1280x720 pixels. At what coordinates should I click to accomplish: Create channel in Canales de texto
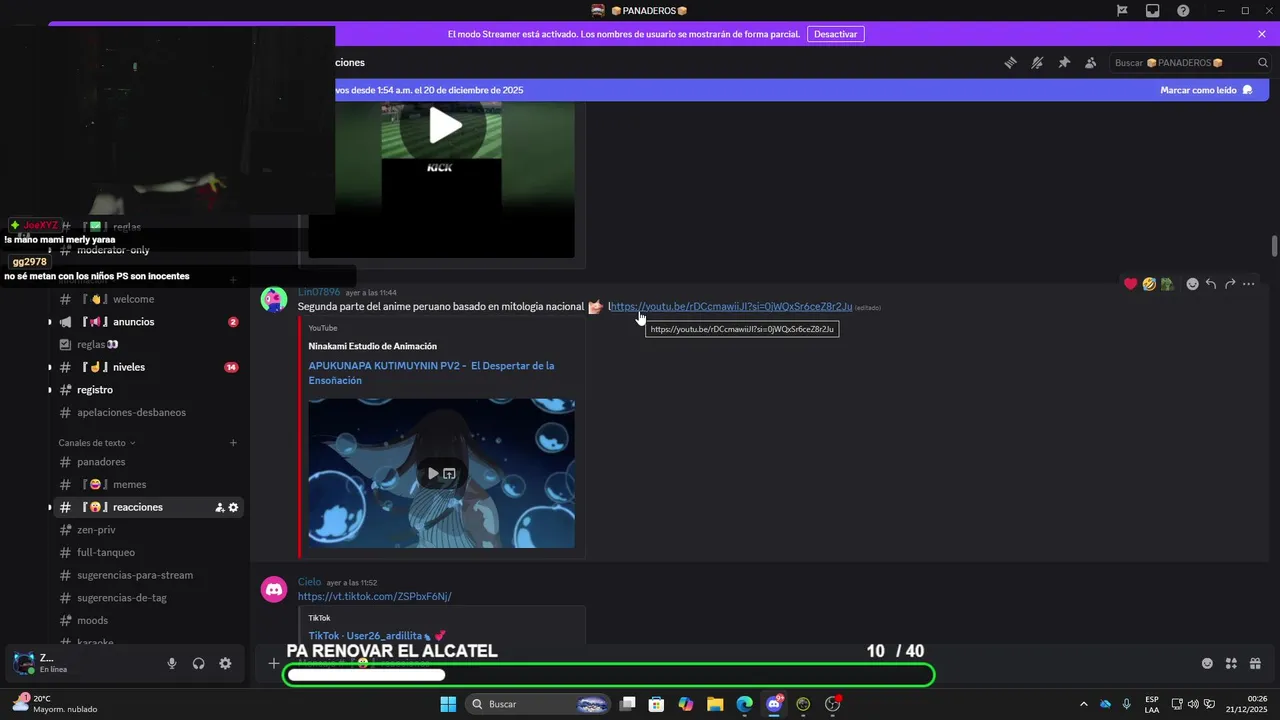click(x=233, y=443)
